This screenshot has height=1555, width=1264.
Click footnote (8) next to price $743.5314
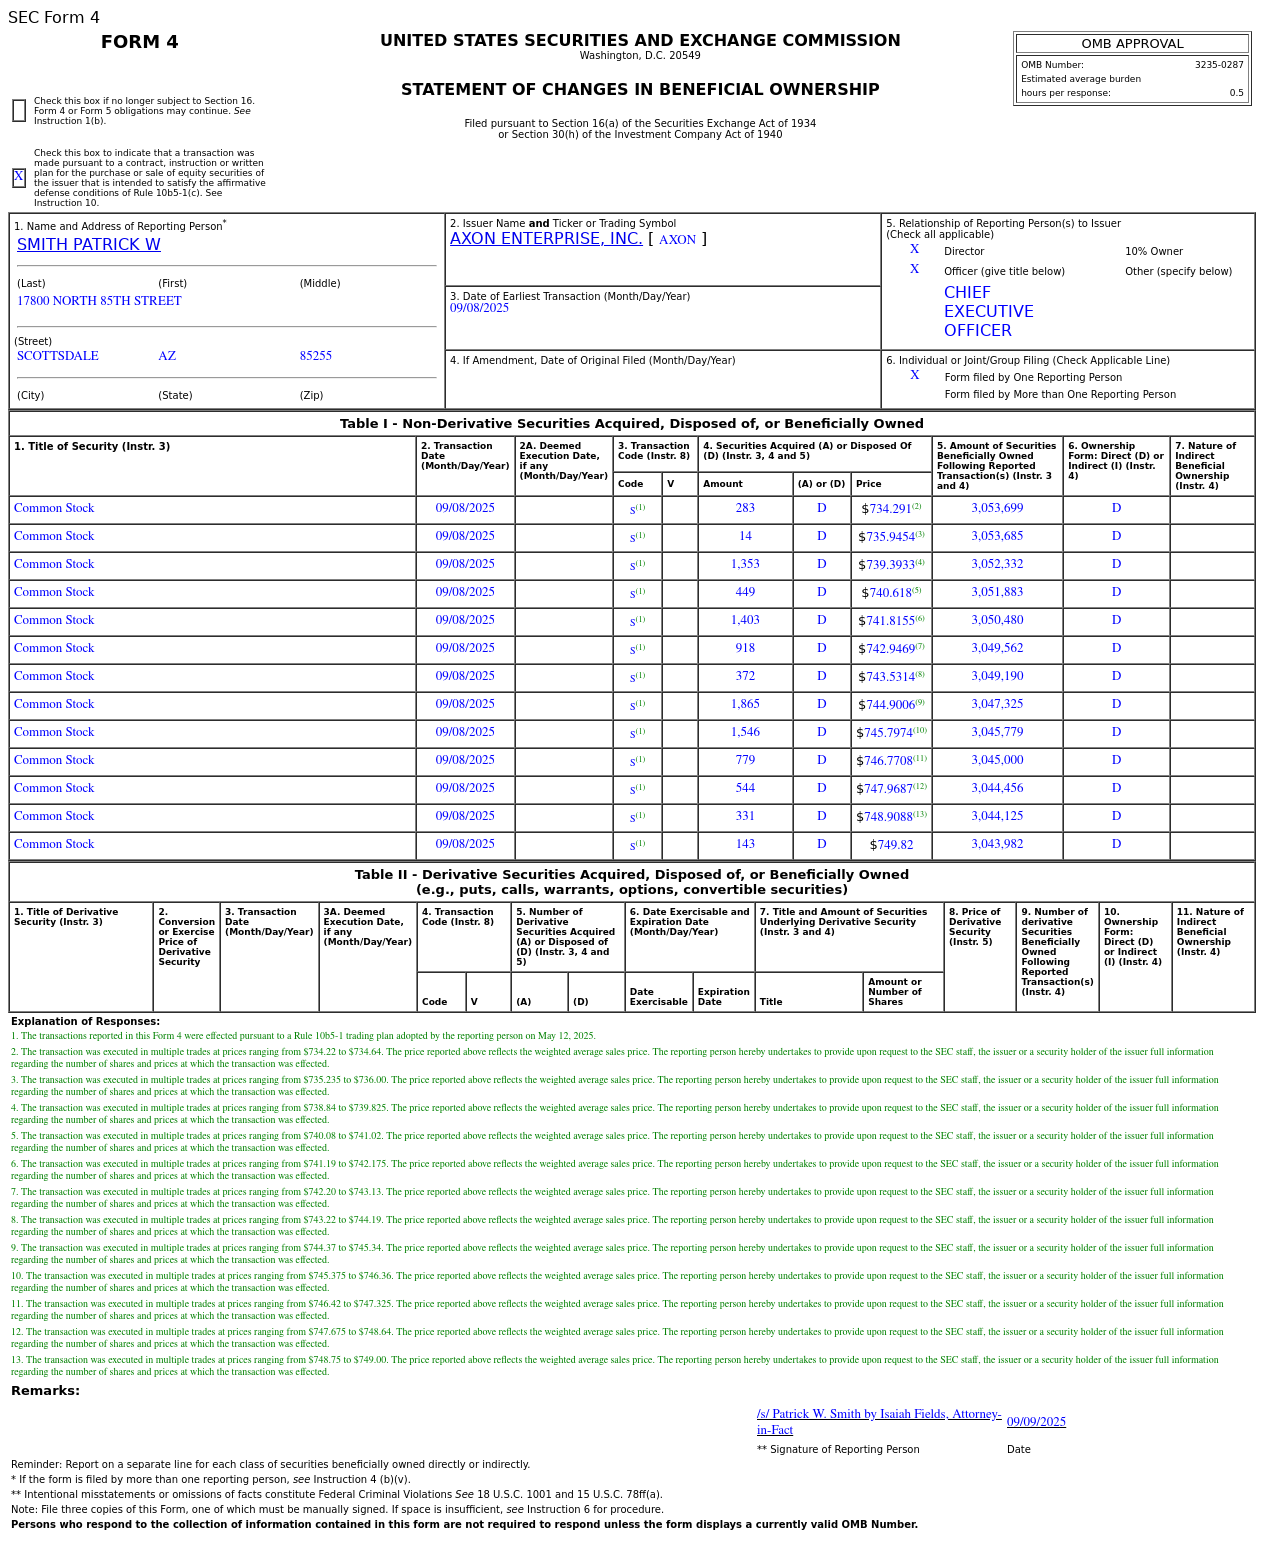920,674
